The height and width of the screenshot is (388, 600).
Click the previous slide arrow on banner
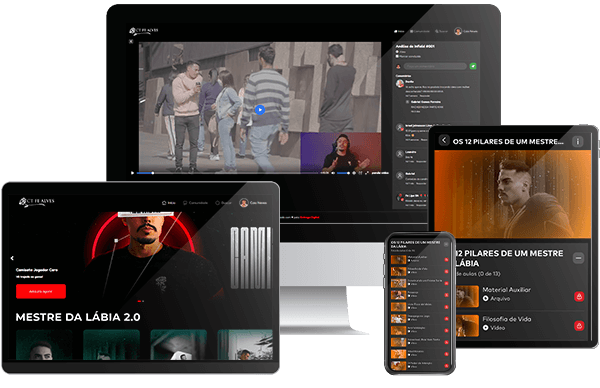click(12, 258)
